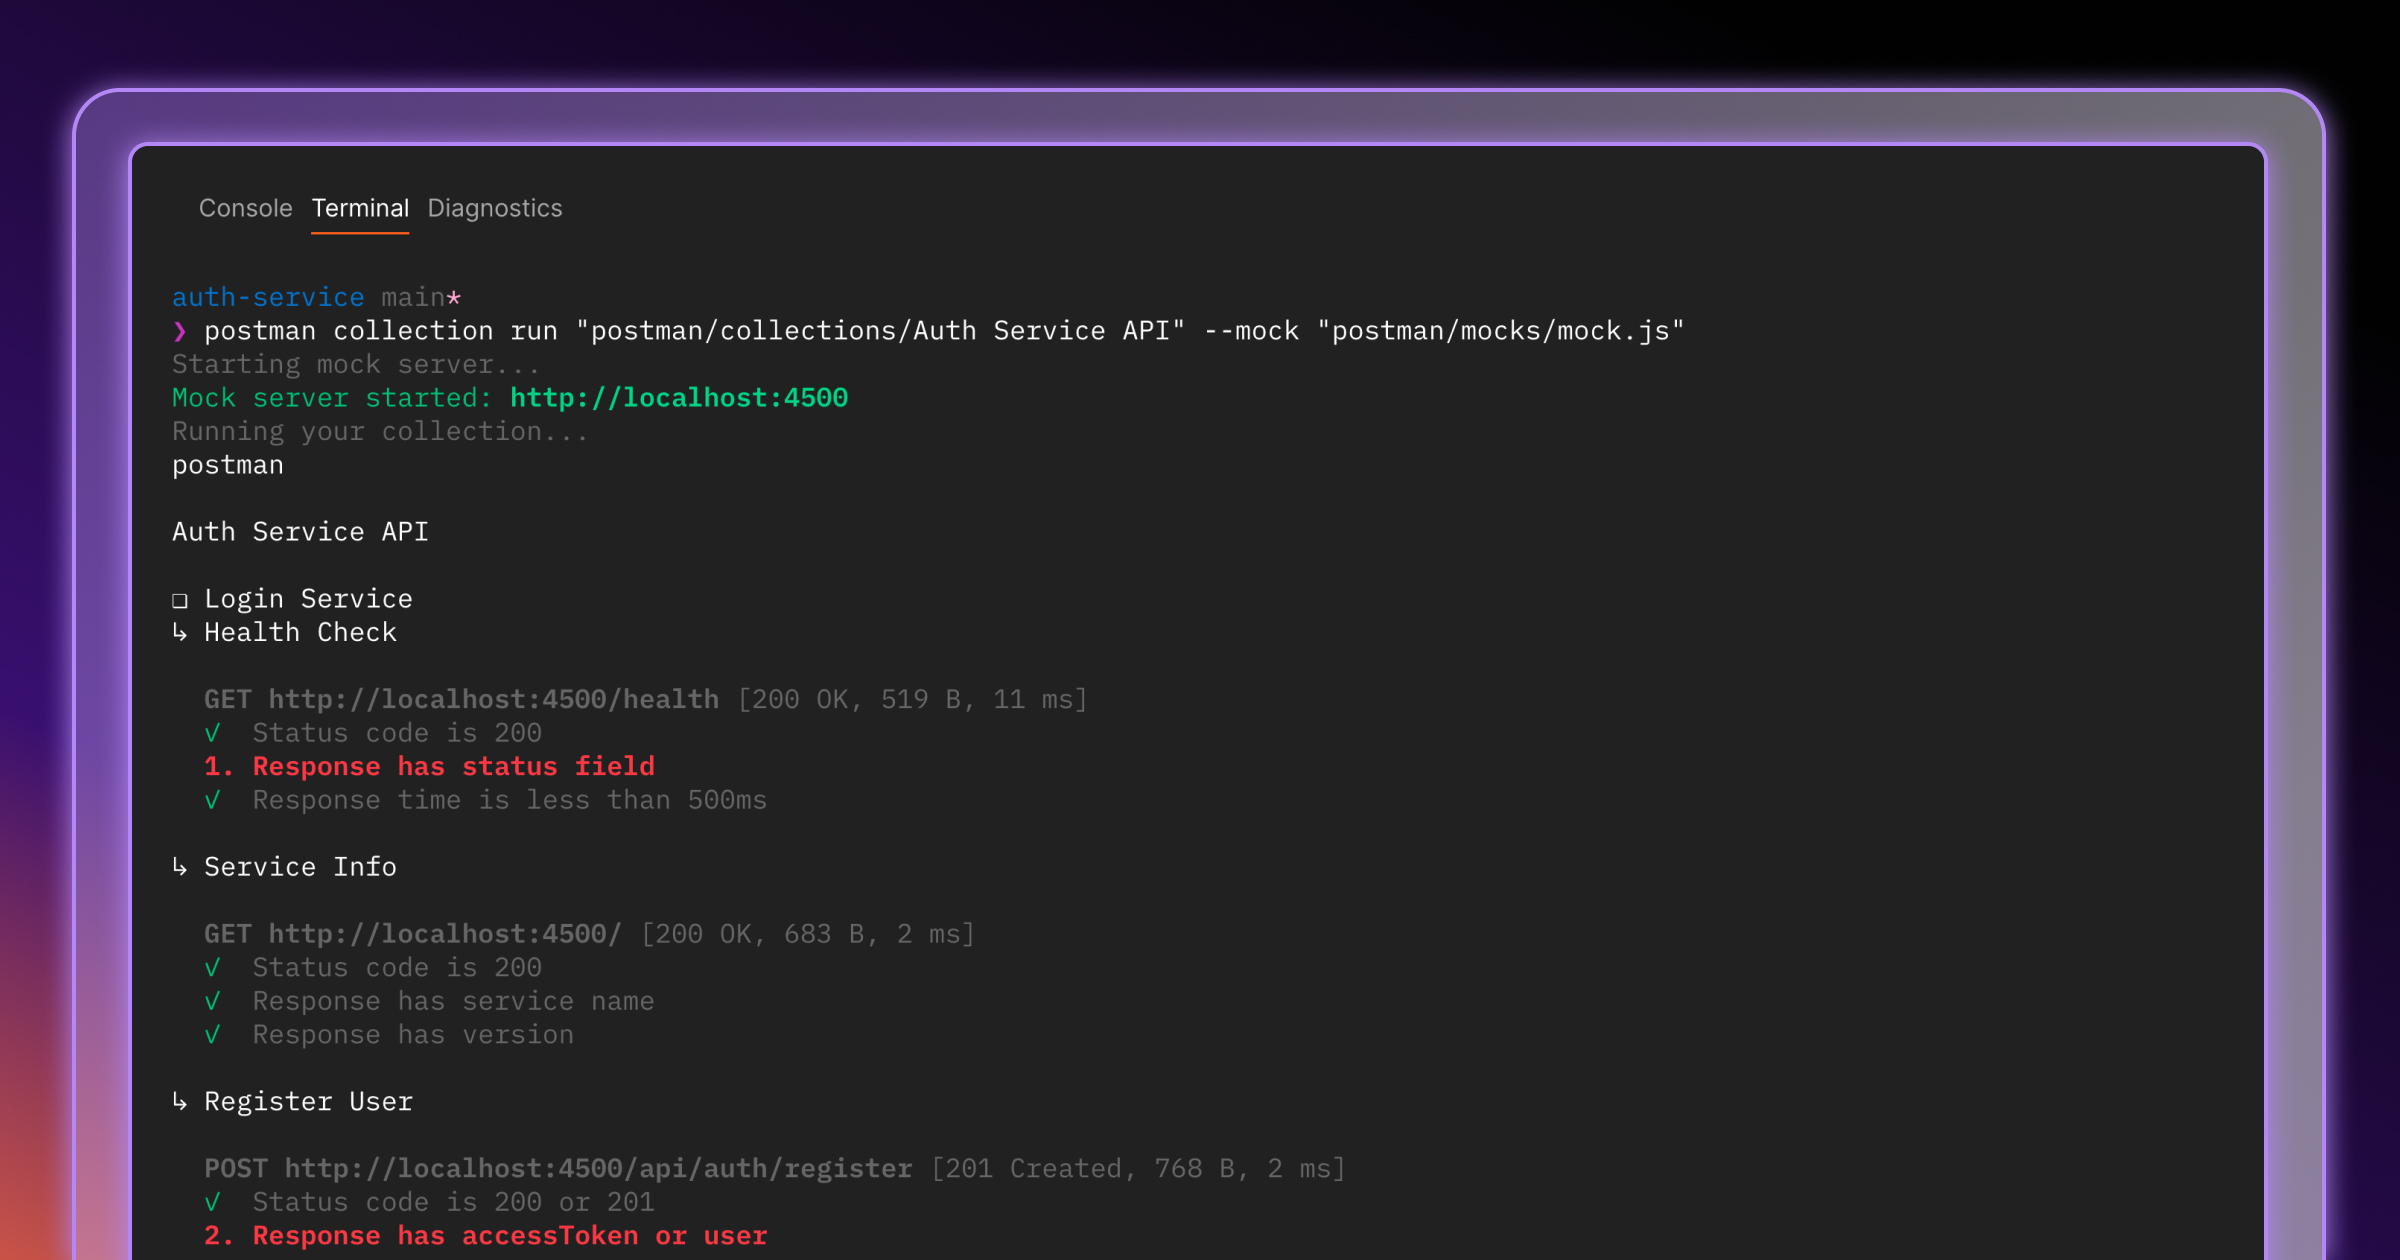Click the 'Register User' request name
This screenshot has width=2400, height=1260.
tap(308, 1102)
